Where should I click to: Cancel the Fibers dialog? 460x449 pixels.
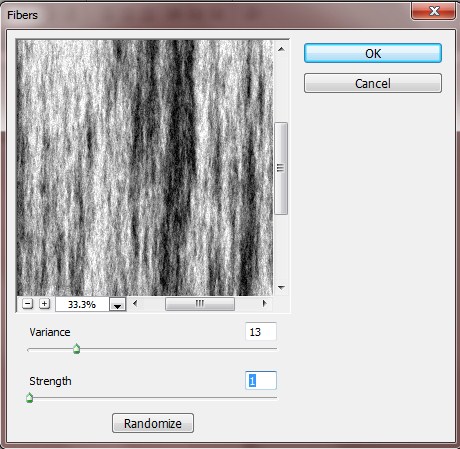[373, 83]
